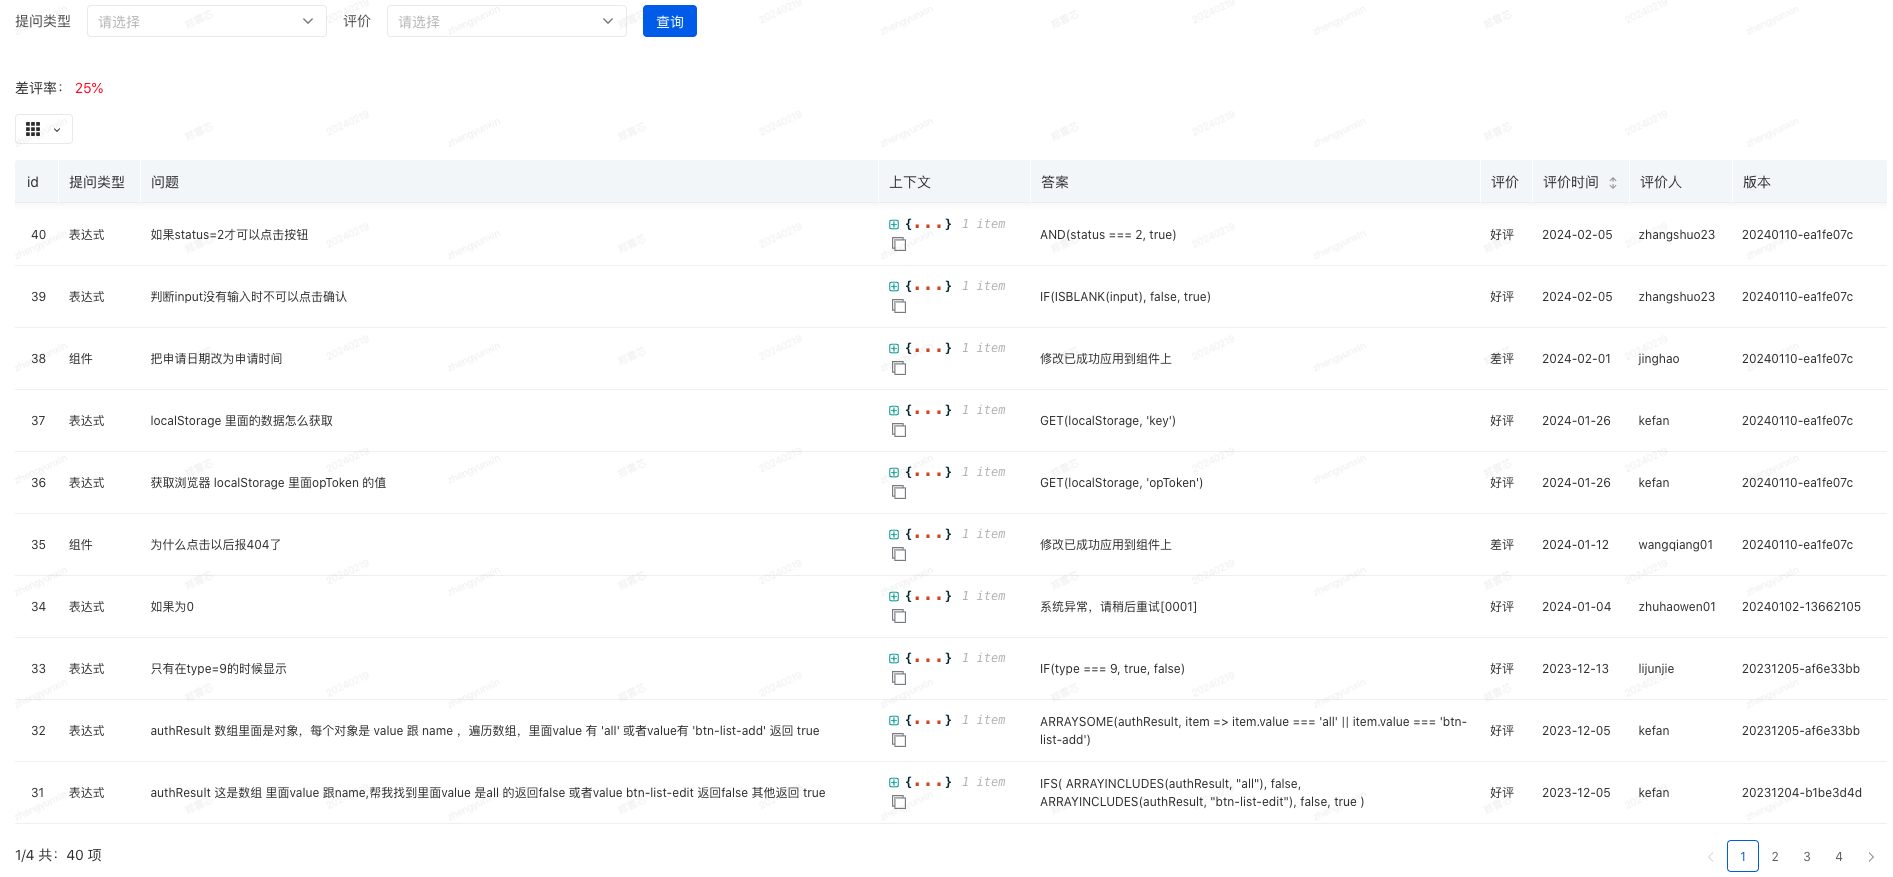Go to page 1
The height and width of the screenshot is (877, 1893).
point(1743,856)
